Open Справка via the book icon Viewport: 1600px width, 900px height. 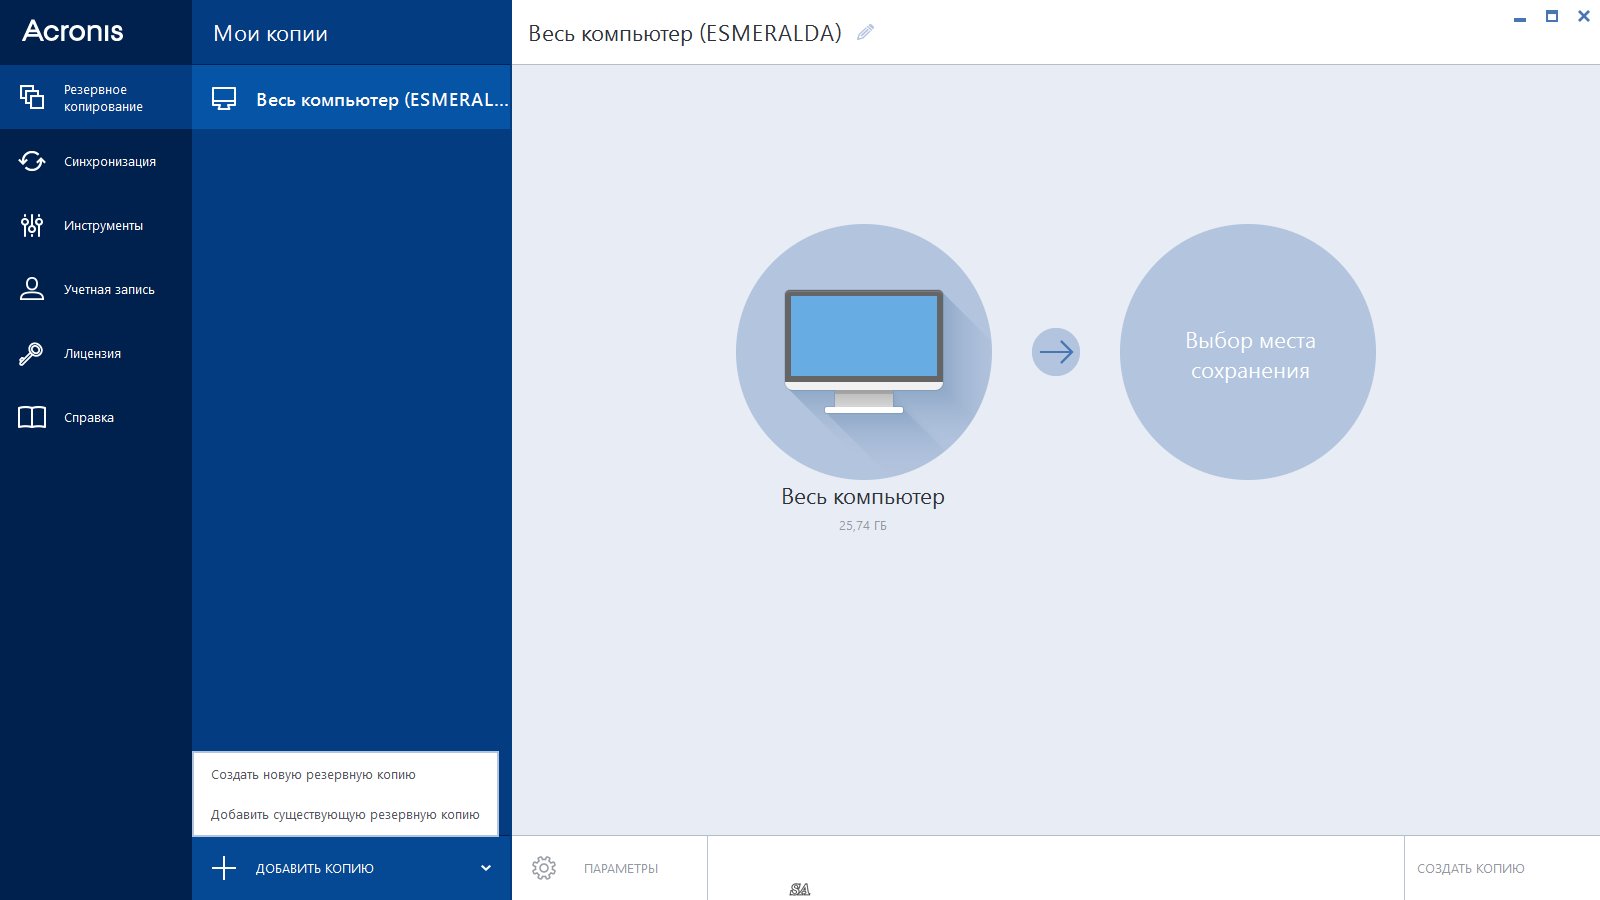(32, 417)
